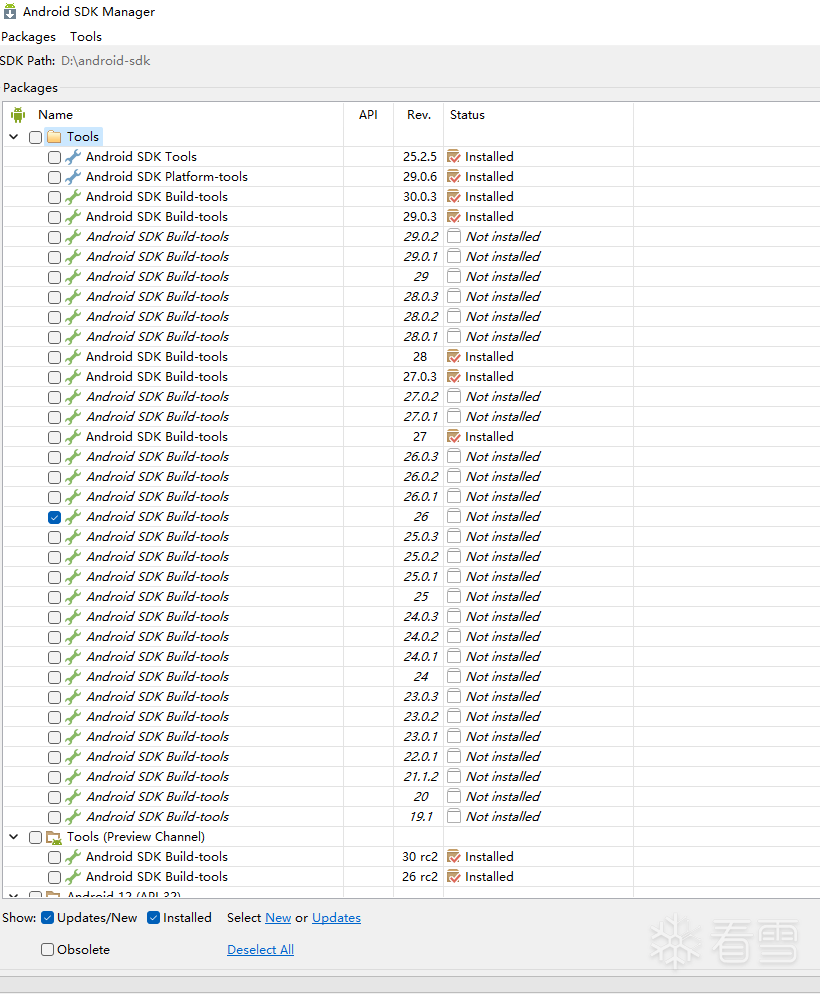This screenshot has width=820, height=994.
Task: Collapse the Tools tree group
Action: pyautogui.click(x=13, y=136)
